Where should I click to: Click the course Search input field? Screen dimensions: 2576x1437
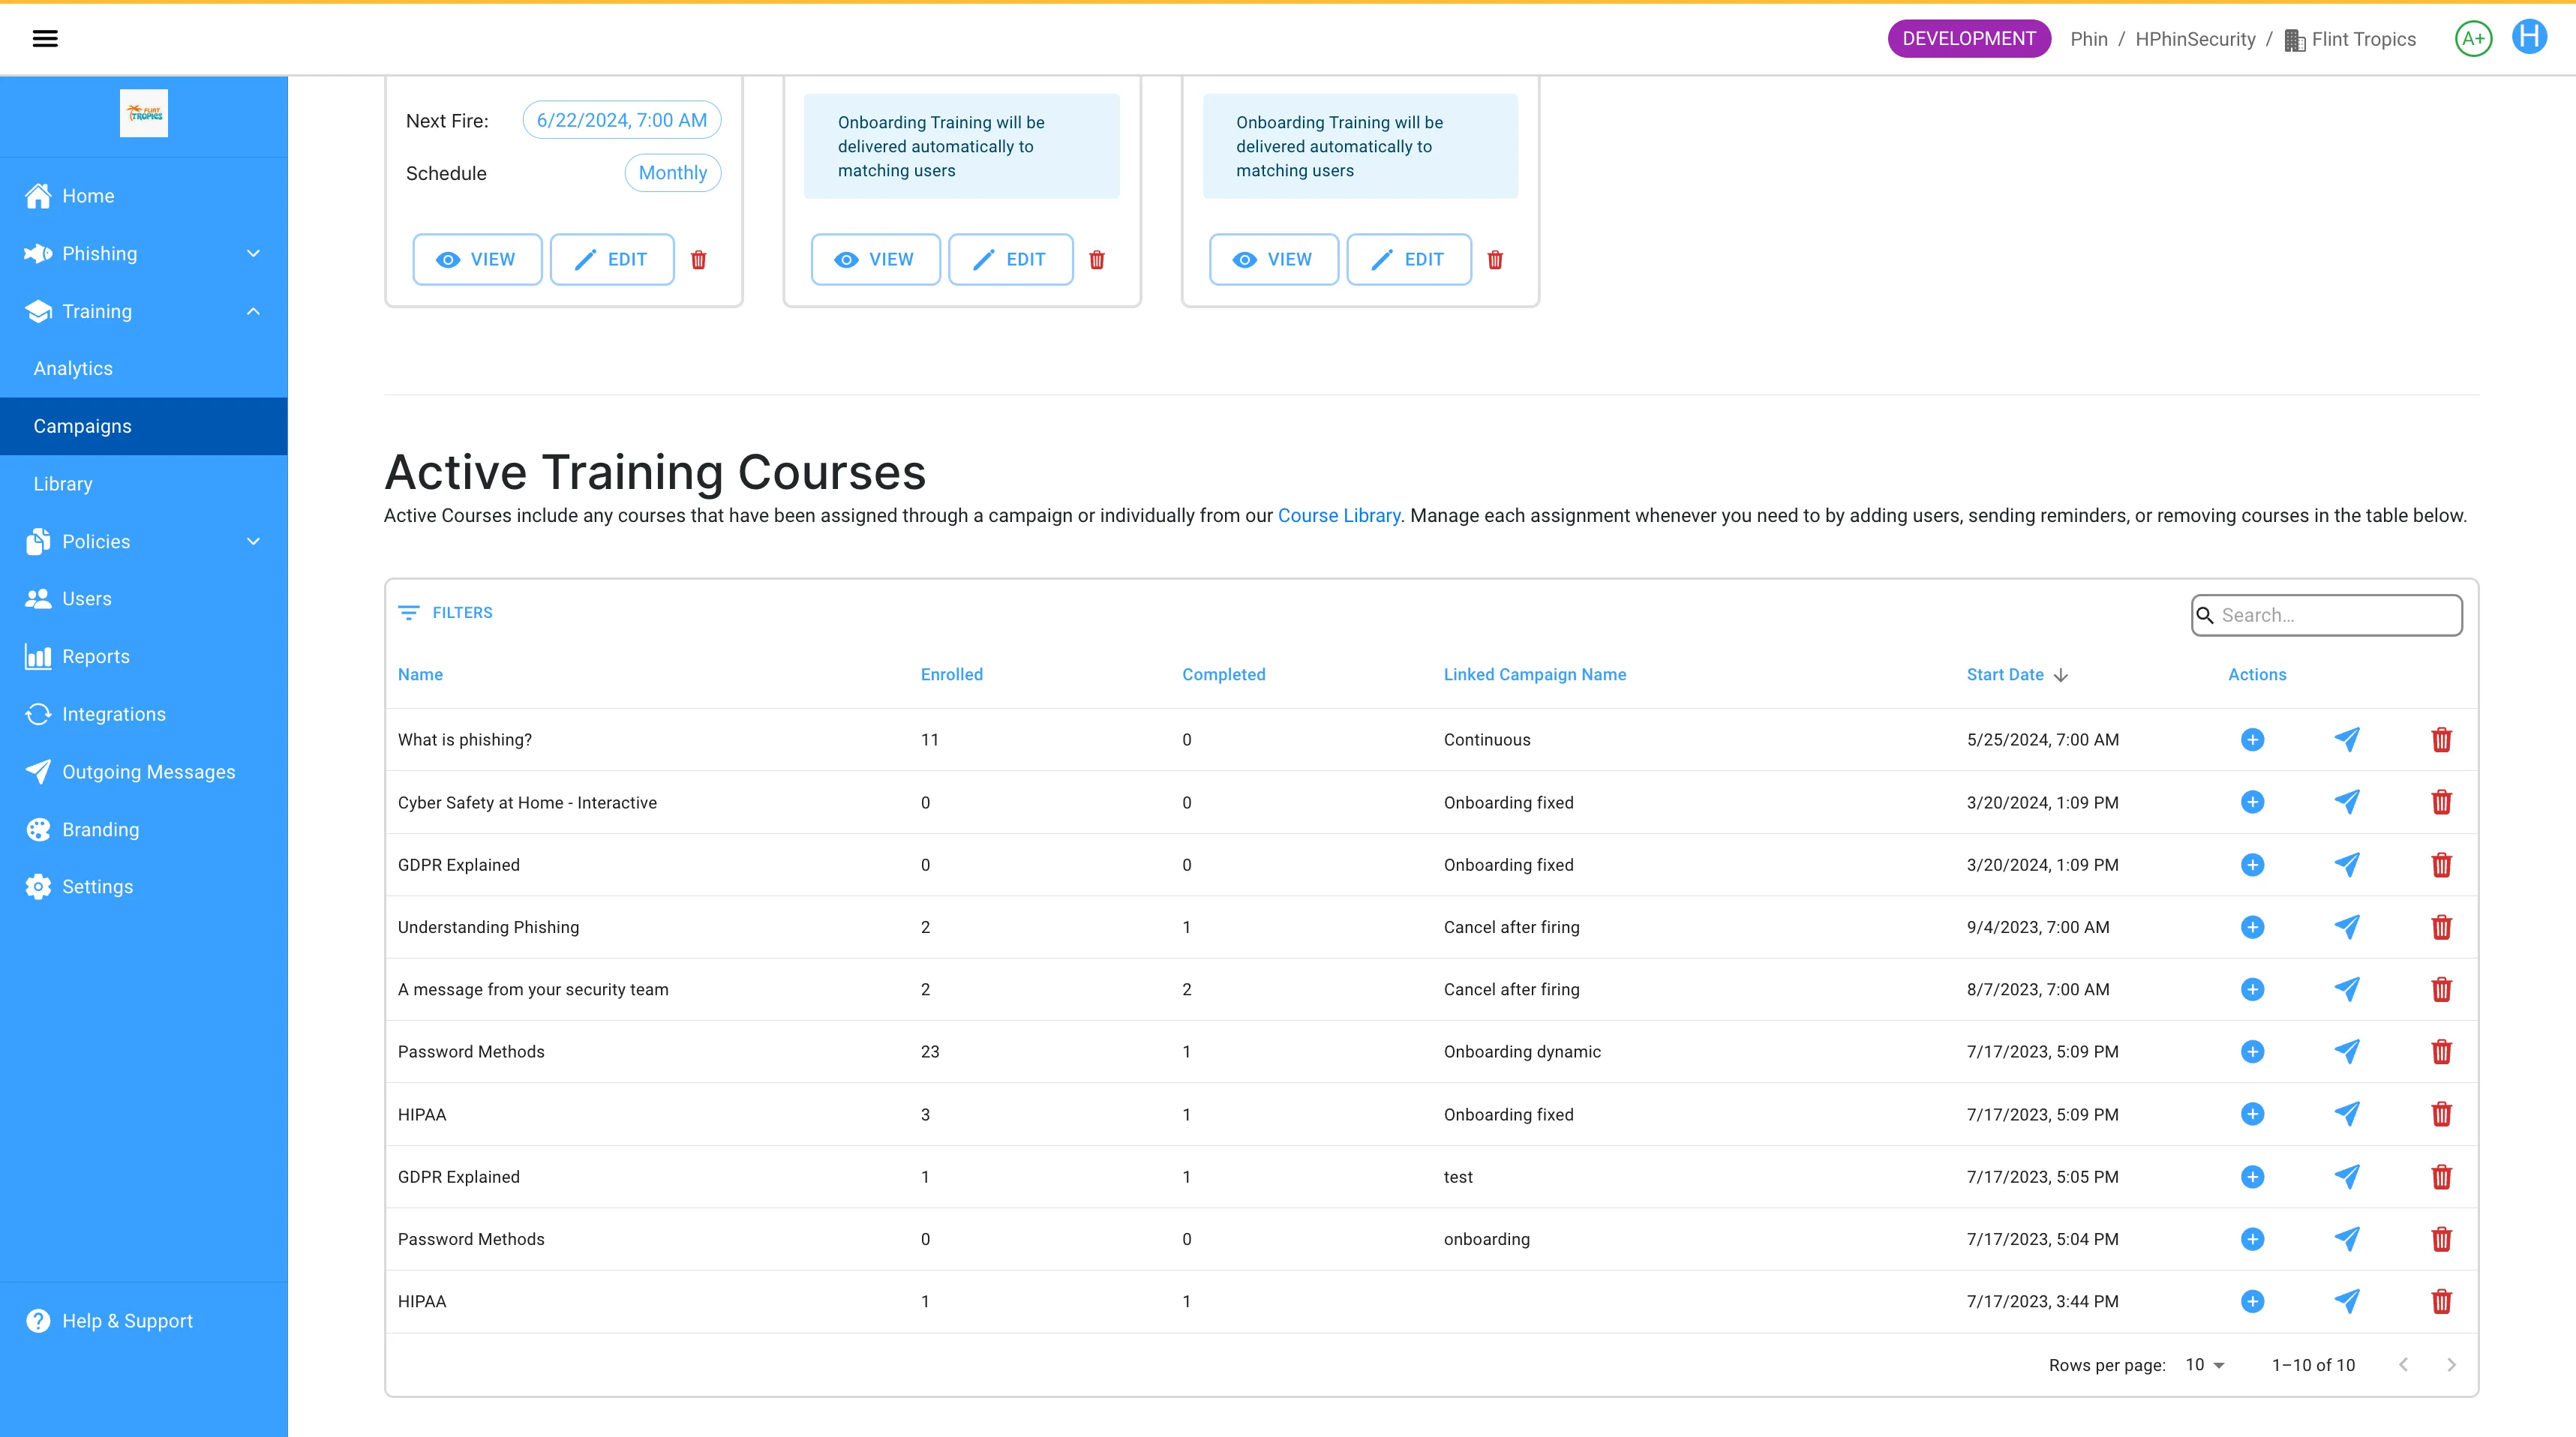[x=2335, y=615]
